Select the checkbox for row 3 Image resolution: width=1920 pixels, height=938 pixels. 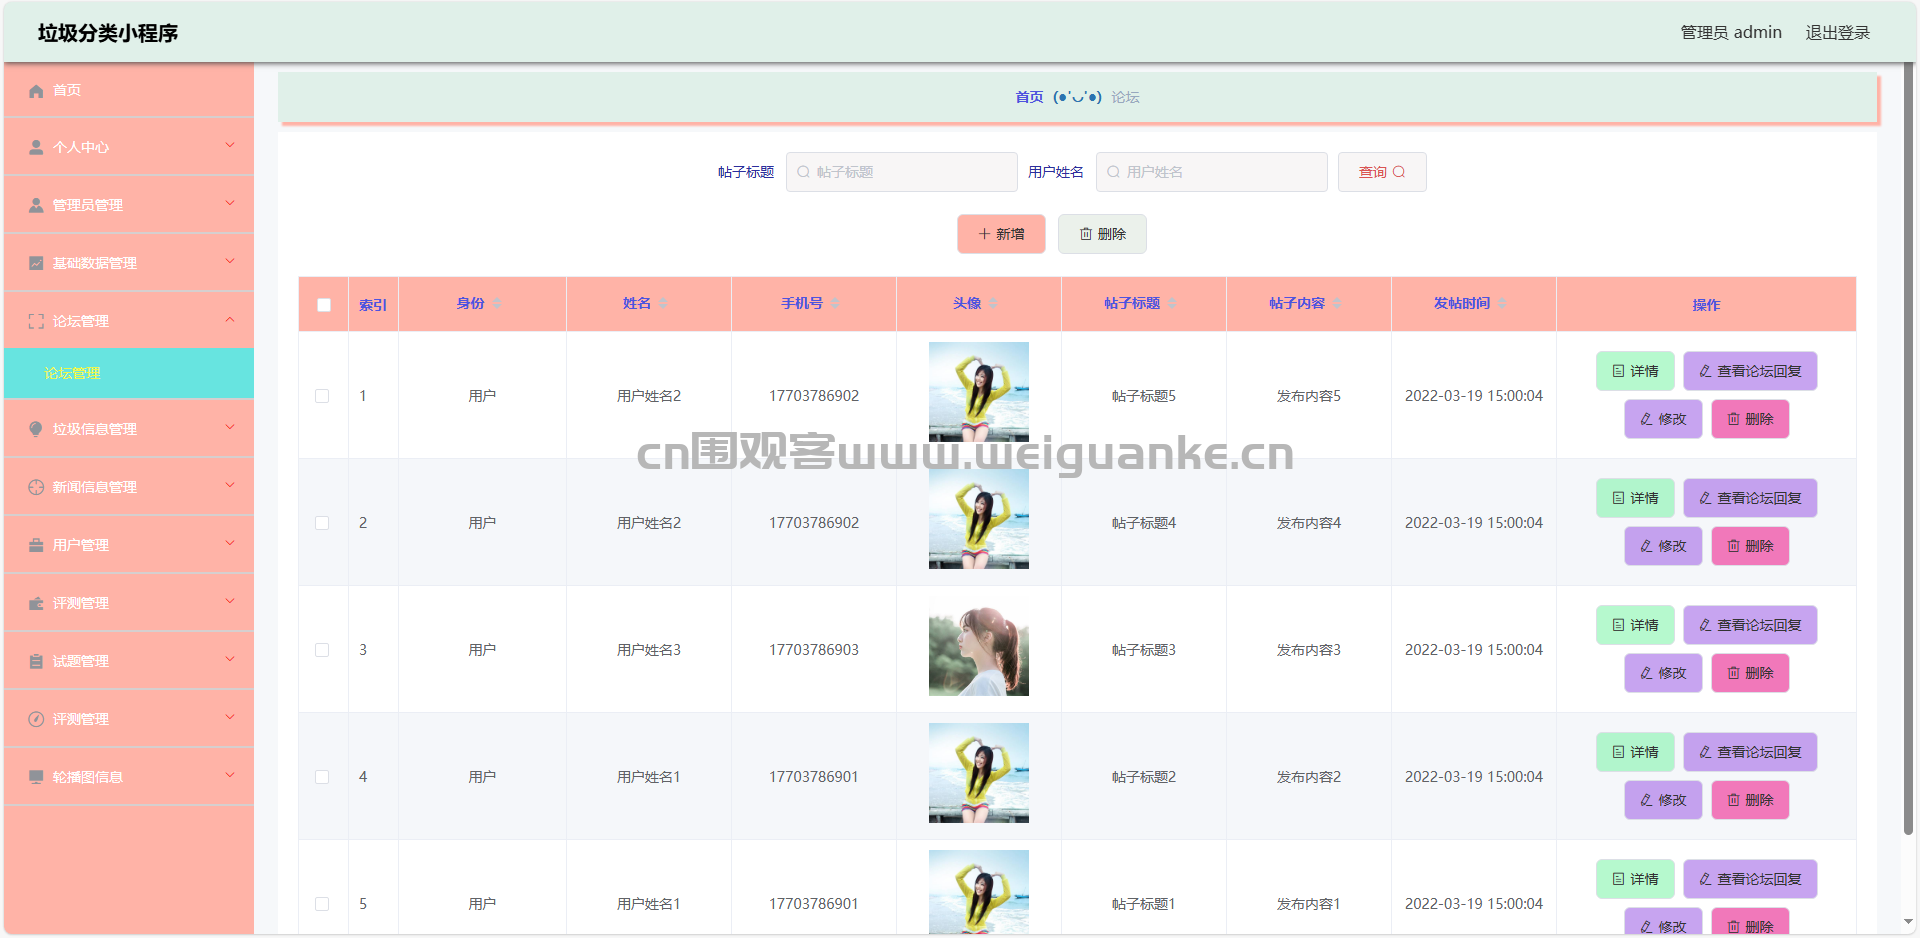pos(322,650)
